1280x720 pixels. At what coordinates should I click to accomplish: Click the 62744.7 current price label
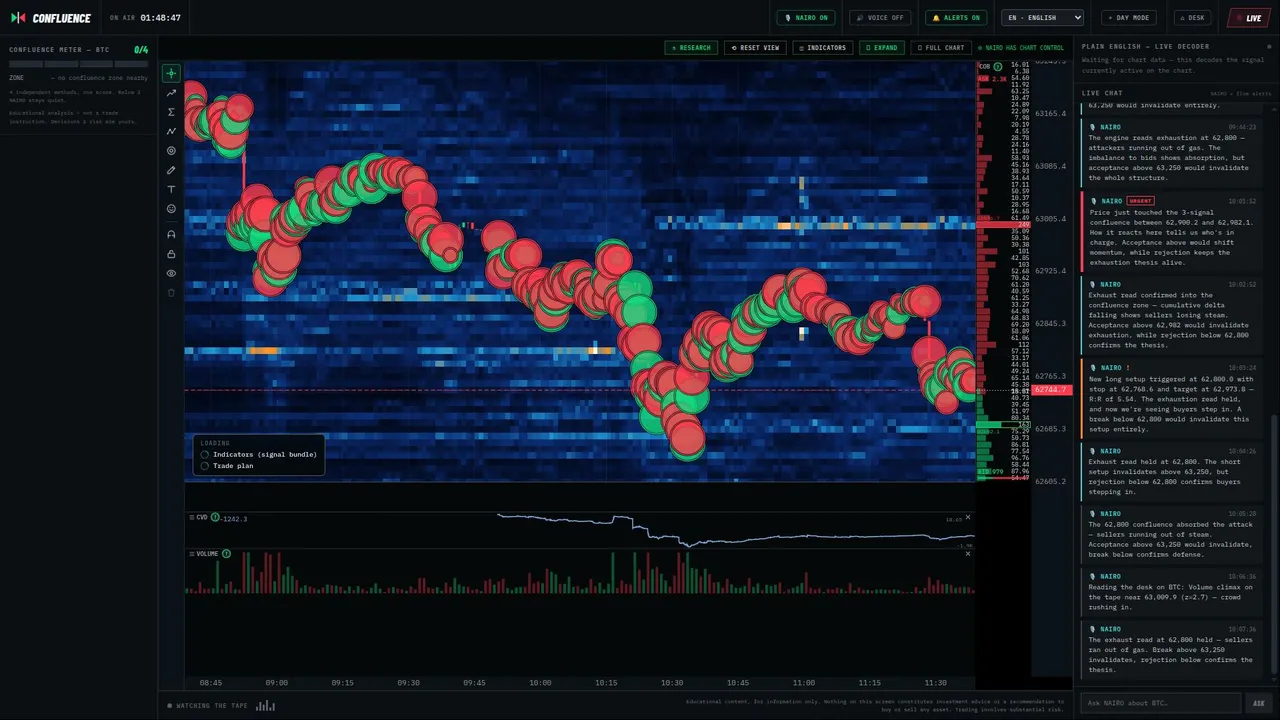[1051, 389]
